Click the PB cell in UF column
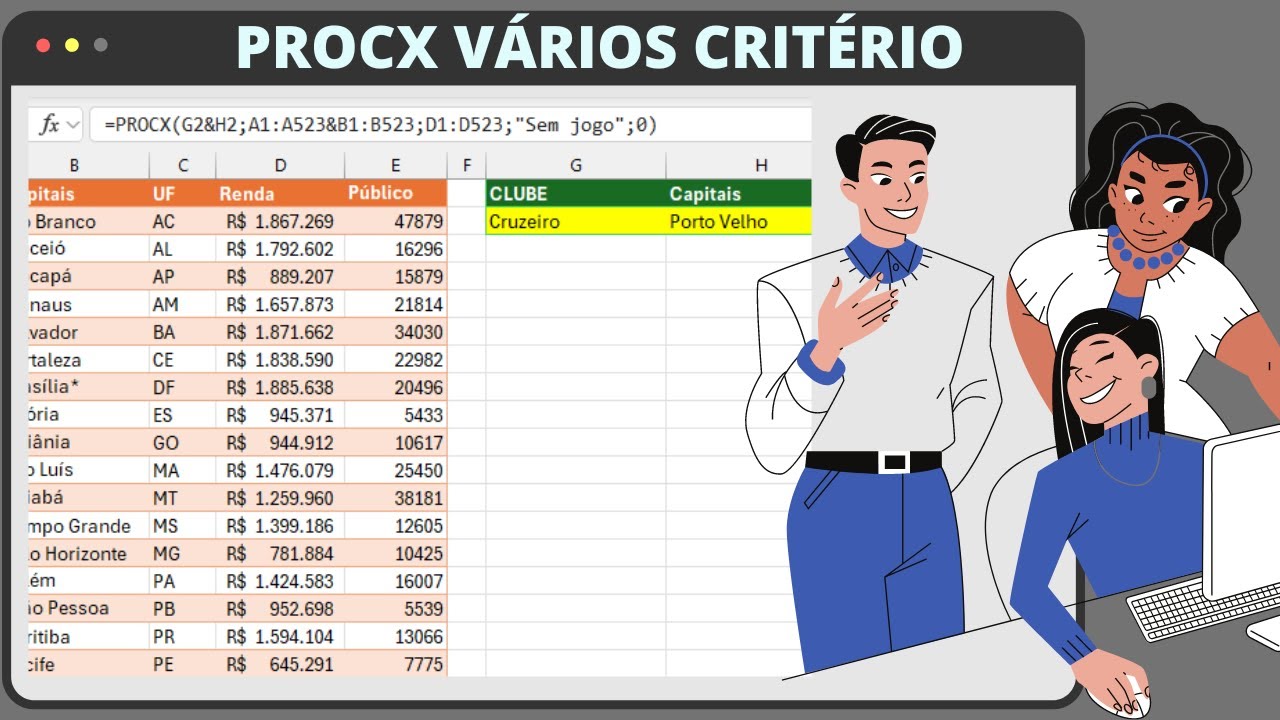Image resolution: width=1280 pixels, height=720 pixels. pos(182,608)
